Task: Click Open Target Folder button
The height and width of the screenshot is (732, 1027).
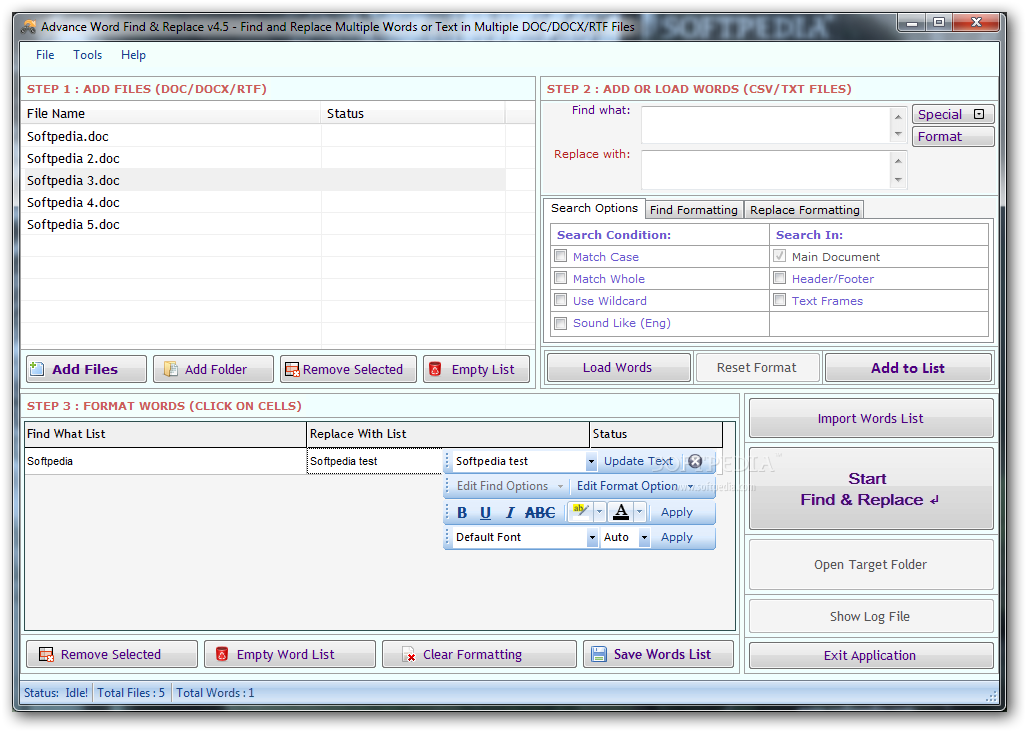Action: coord(870,564)
